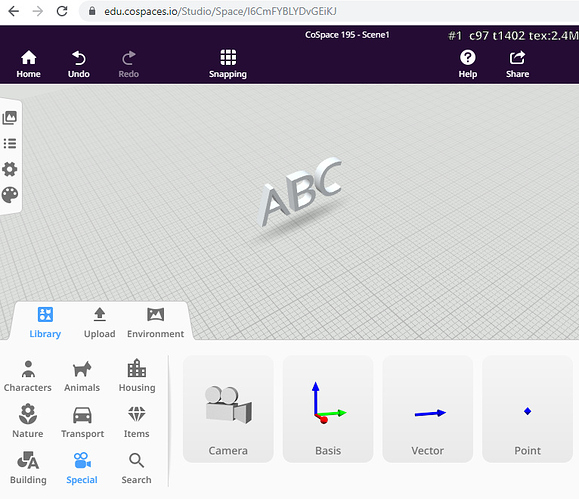Browse the Nature category

point(28,421)
